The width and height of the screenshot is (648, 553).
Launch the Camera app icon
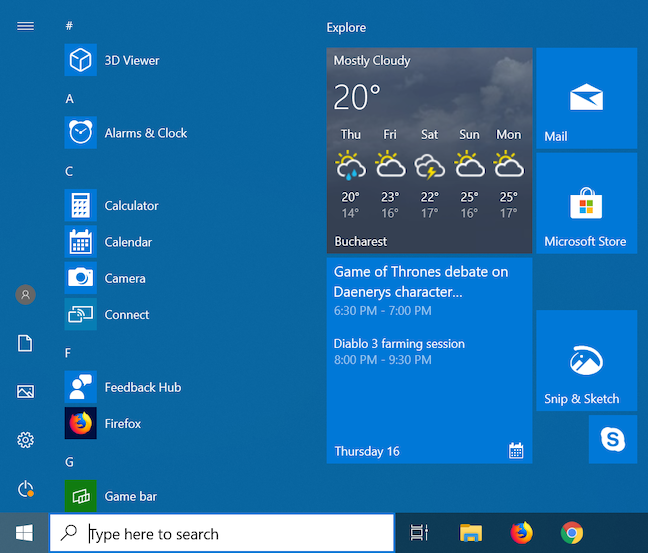click(x=81, y=278)
